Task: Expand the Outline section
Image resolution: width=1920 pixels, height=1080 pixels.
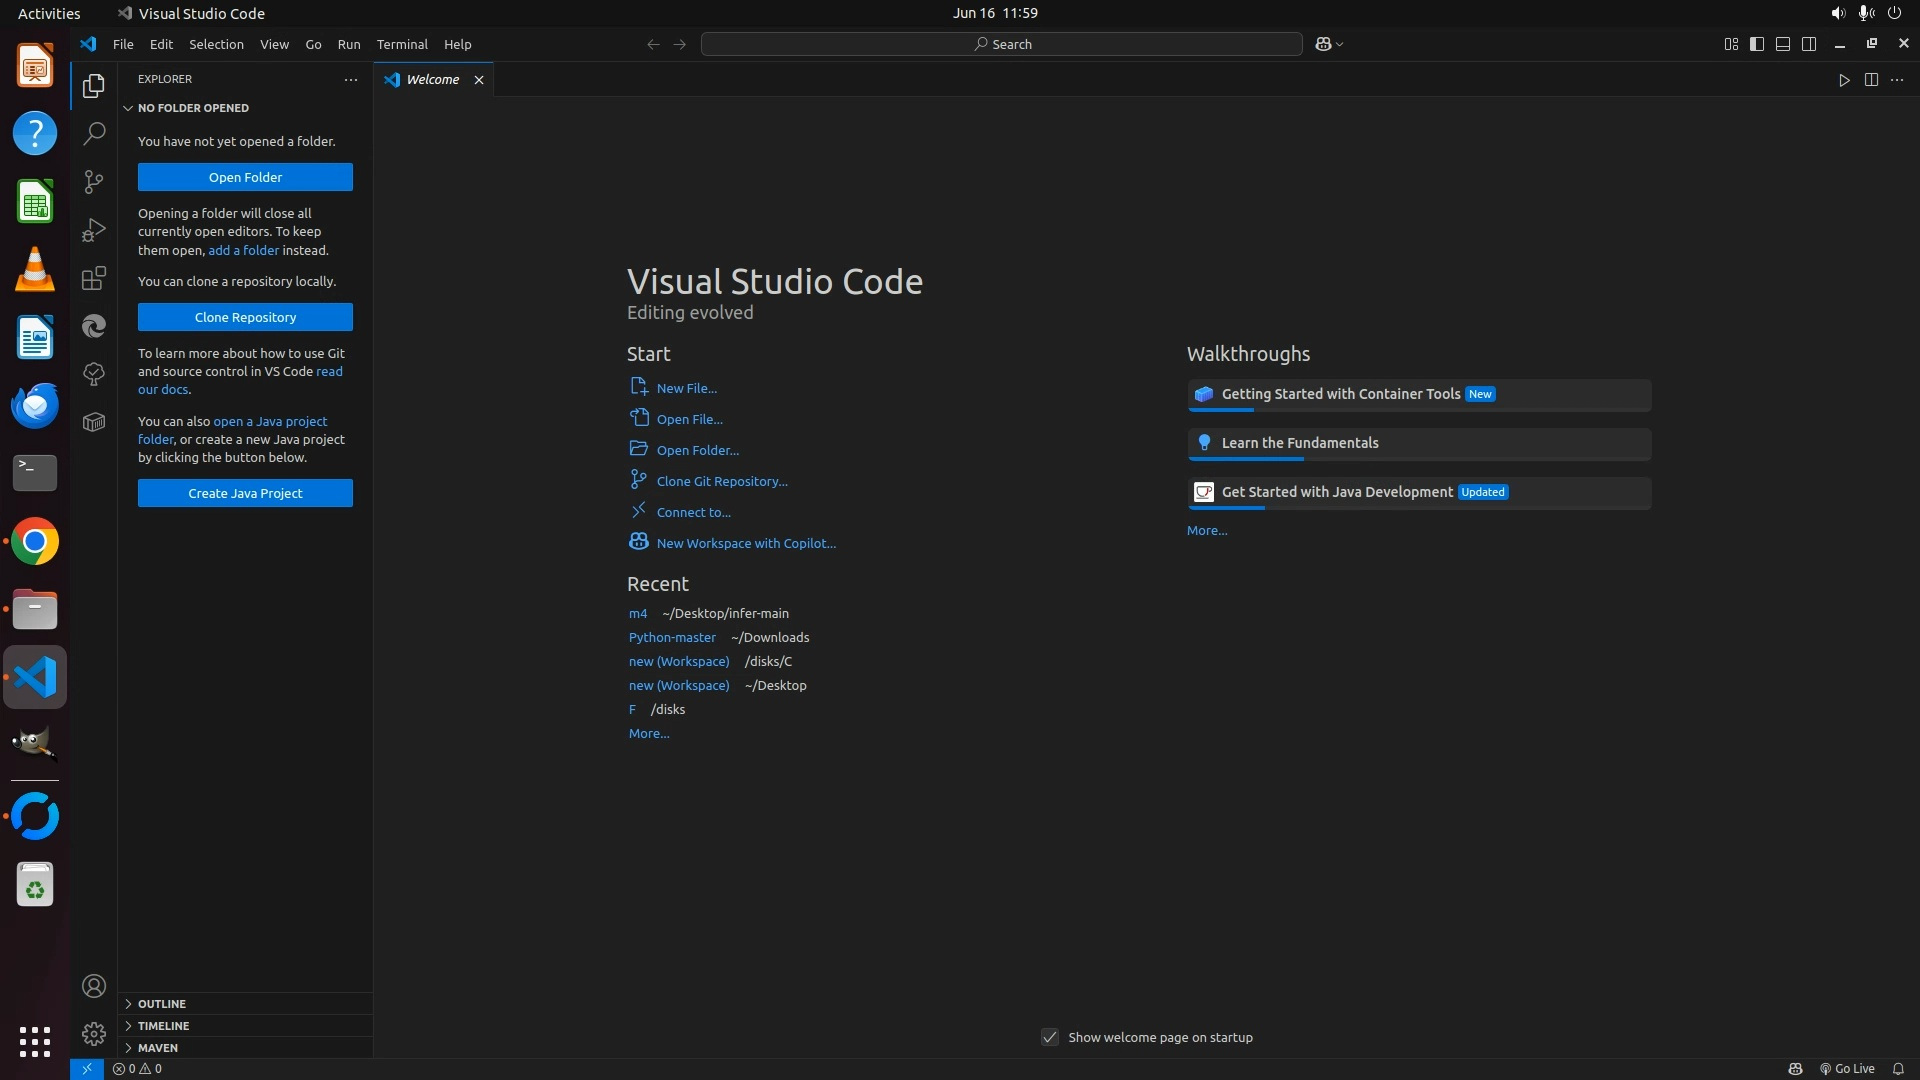Action: (x=162, y=1003)
